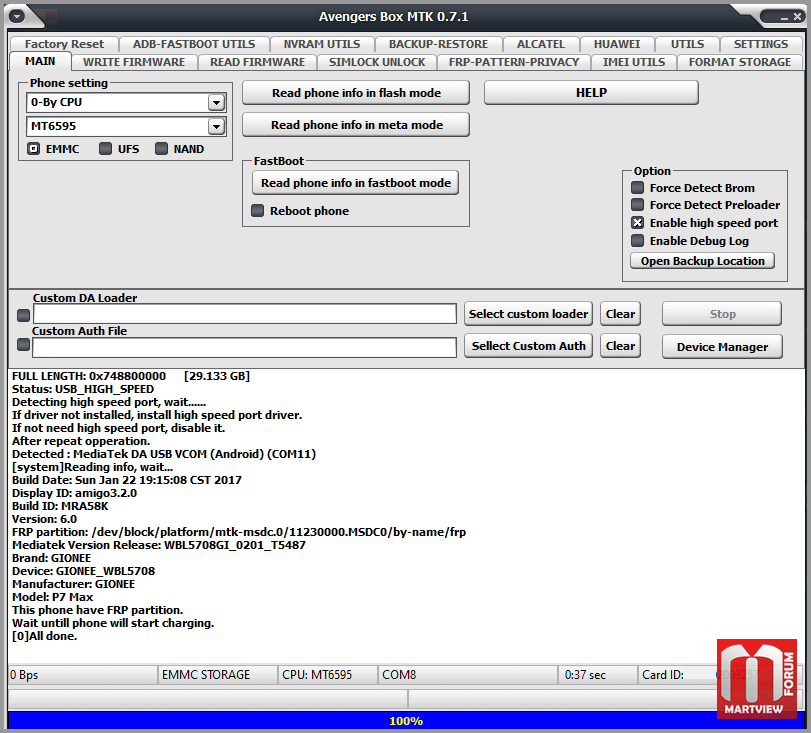The image size is (811, 733).
Task: Click Select custom loader button
Action: [528, 314]
